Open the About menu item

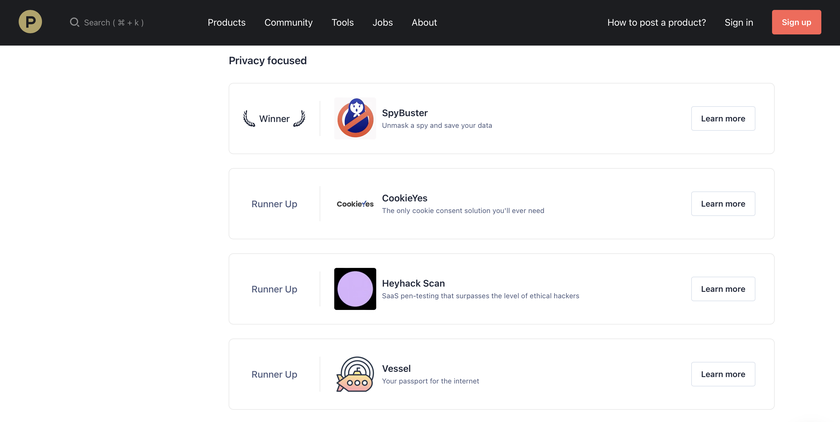point(424,22)
